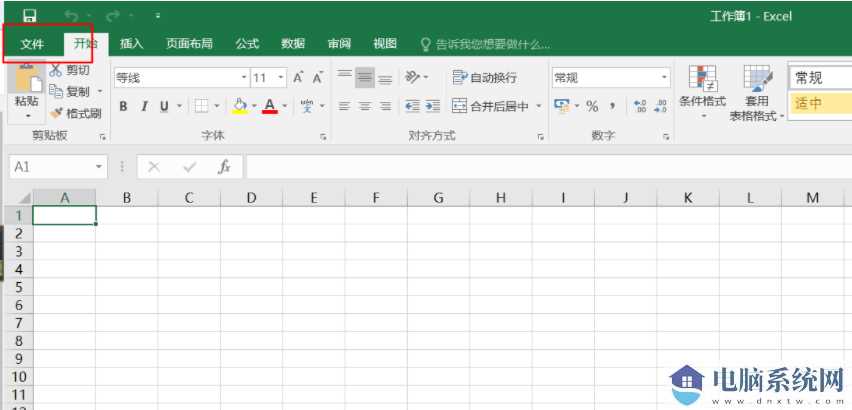This screenshot has height=410, width=852.
Task: Click the Save icon in the quick access toolbar
Action: (x=30, y=16)
